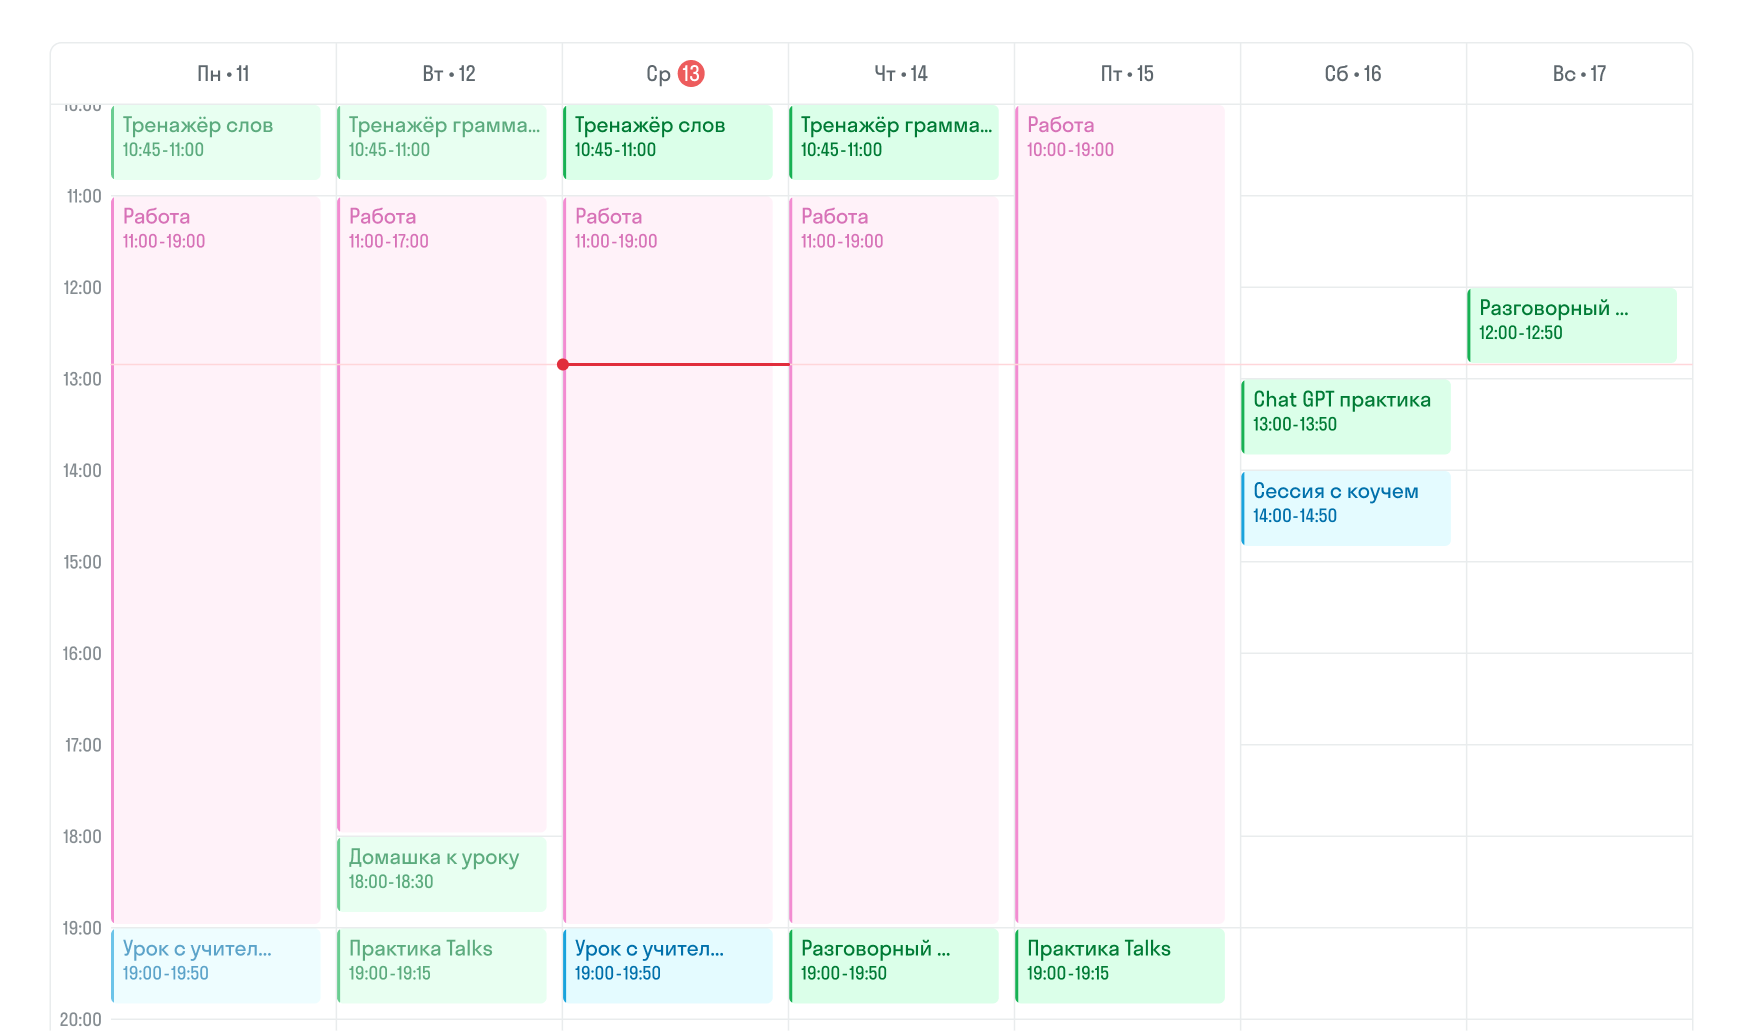Select the Сб • 16 day header
The height and width of the screenshot is (1031, 1748).
1352,74
